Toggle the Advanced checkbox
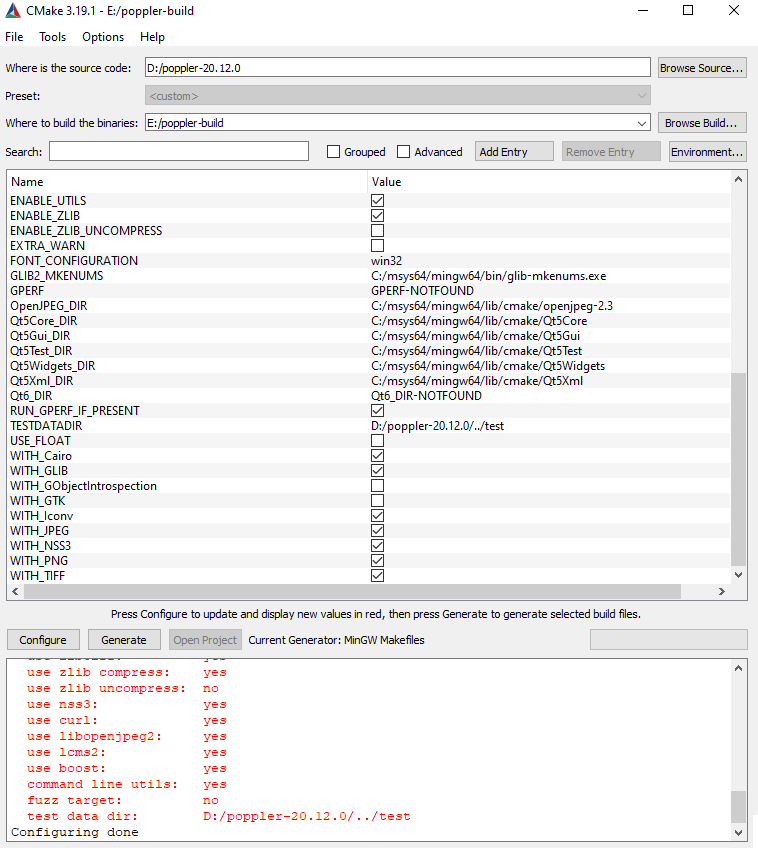The width and height of the screenshot is (758, 848). pos(404,152)
